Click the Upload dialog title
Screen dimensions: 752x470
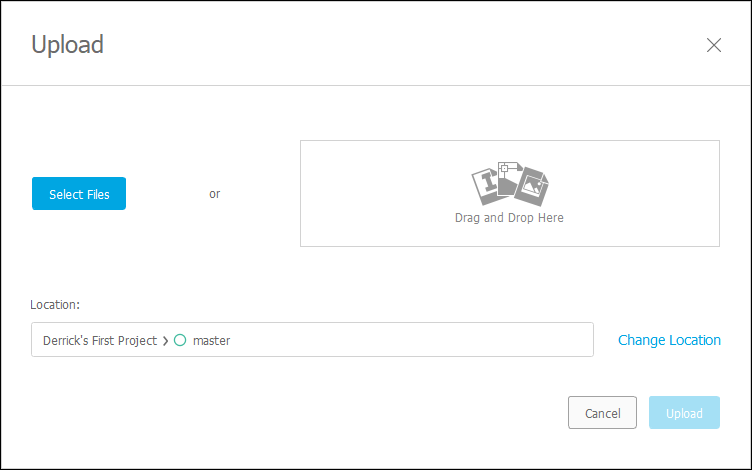click(68, 44)
